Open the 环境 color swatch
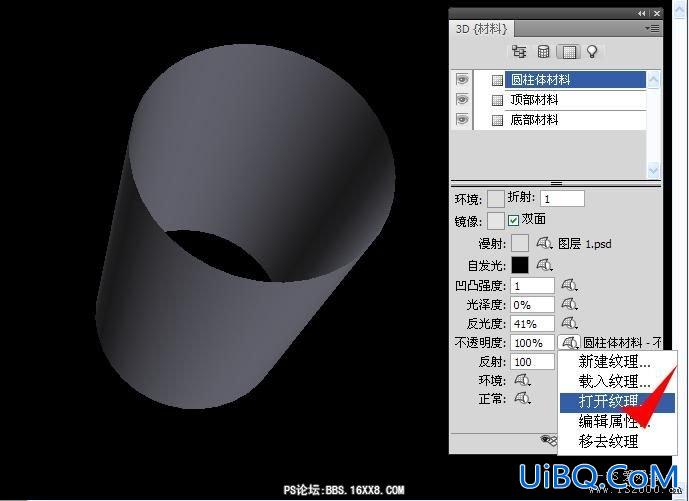This screenshot has height=501, width=689. click(496, 199)
